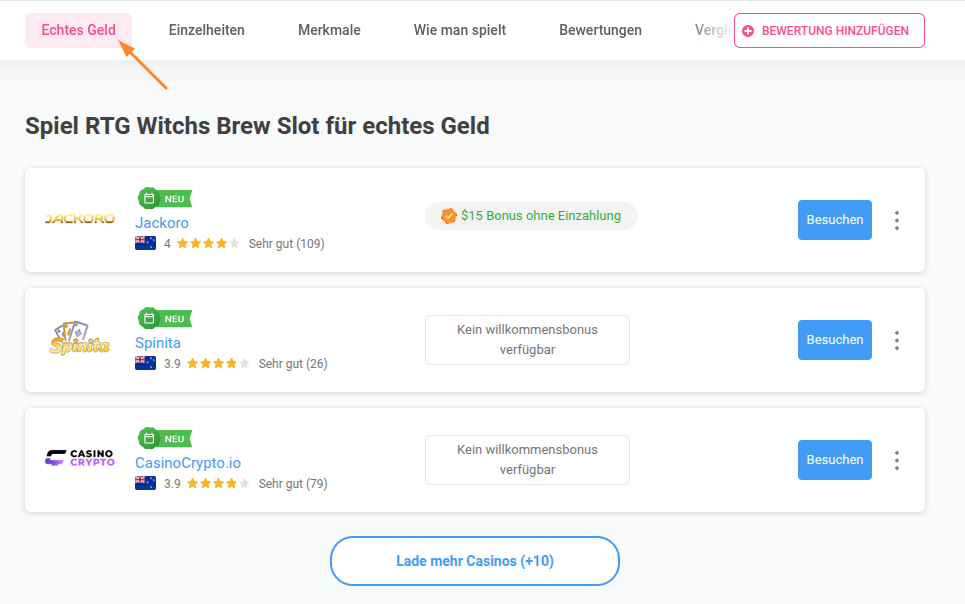965x604 pixels.
Task: Open the Spinita casino link
Action: (x=158, y=343)
